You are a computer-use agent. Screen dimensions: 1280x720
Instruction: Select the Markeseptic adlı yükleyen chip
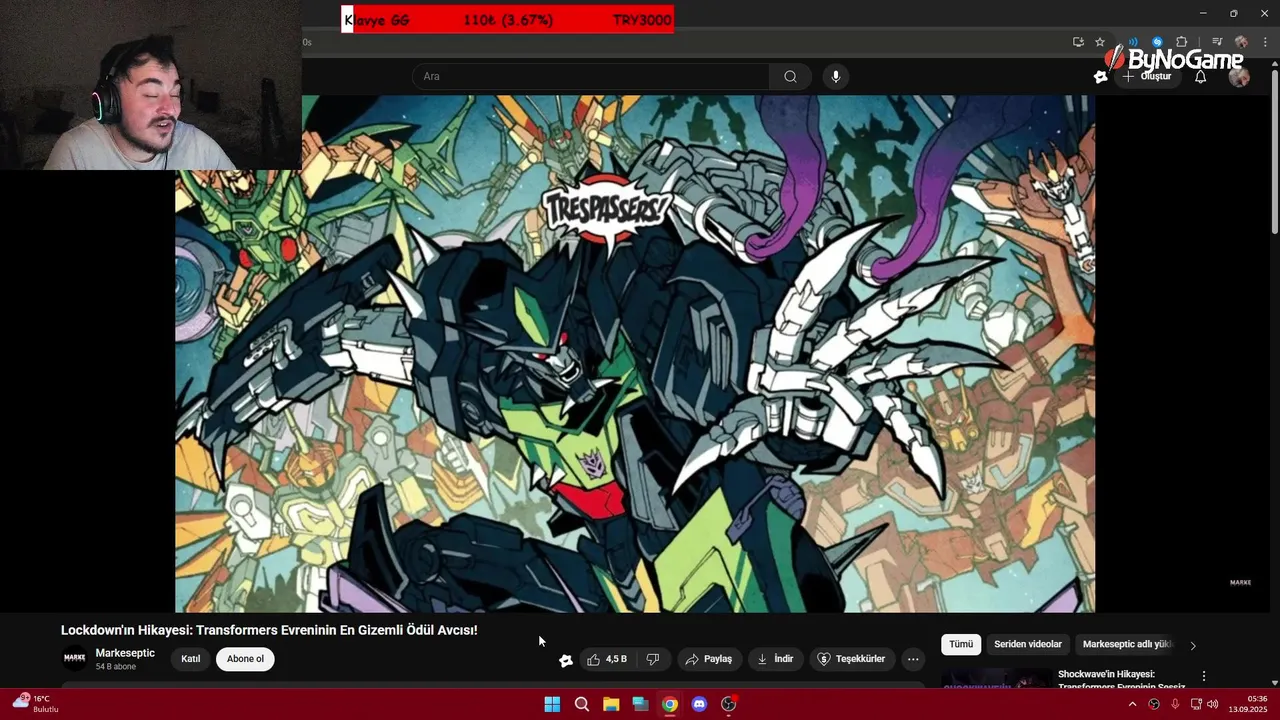(1127, 644)
